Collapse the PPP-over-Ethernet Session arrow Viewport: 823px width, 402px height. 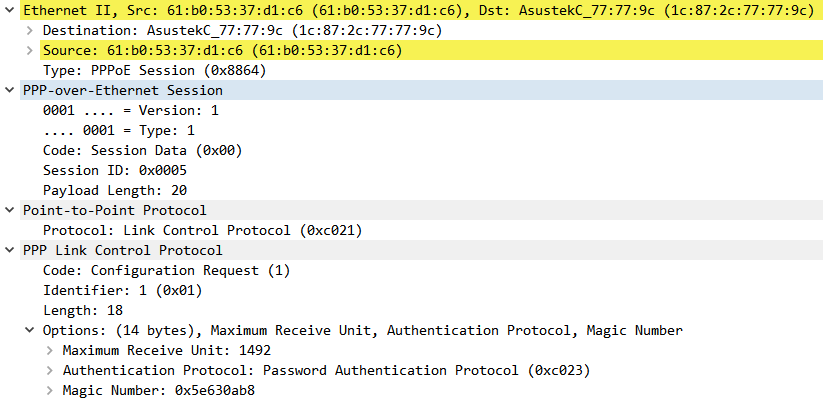coord(9,90)
